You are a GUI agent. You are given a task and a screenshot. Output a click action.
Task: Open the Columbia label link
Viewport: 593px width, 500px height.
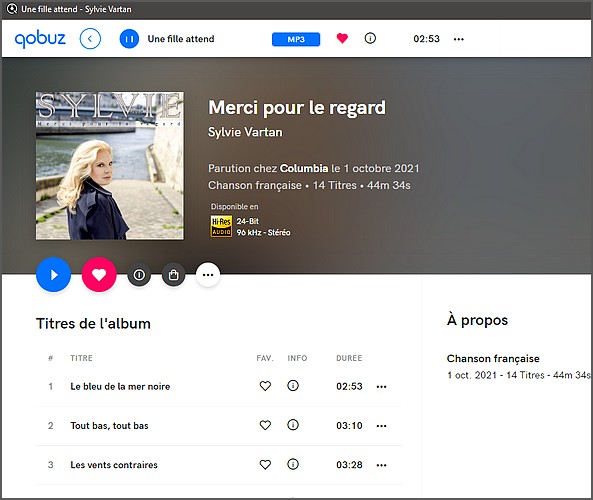(304, 168)
